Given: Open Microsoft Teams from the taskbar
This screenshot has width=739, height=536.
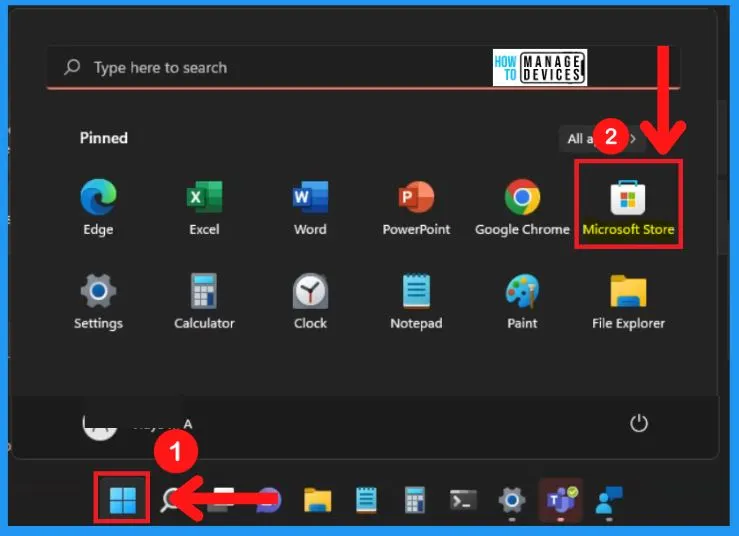Looking at the screenshot, I should pos(561,500).
